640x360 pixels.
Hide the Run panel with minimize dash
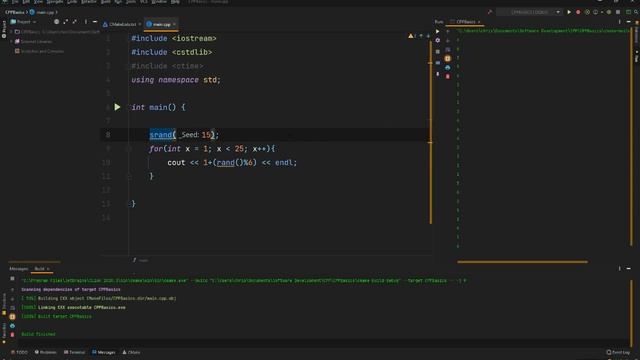(x=629, y=22)
